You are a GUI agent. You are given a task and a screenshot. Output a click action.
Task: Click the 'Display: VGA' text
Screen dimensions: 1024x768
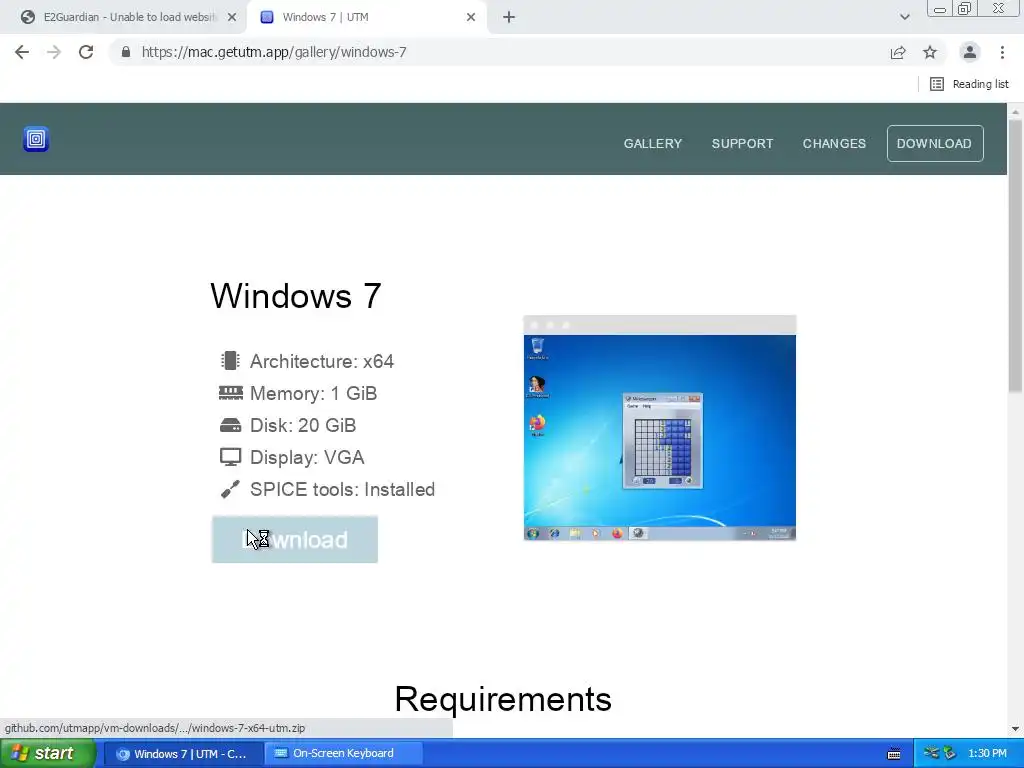307,457
